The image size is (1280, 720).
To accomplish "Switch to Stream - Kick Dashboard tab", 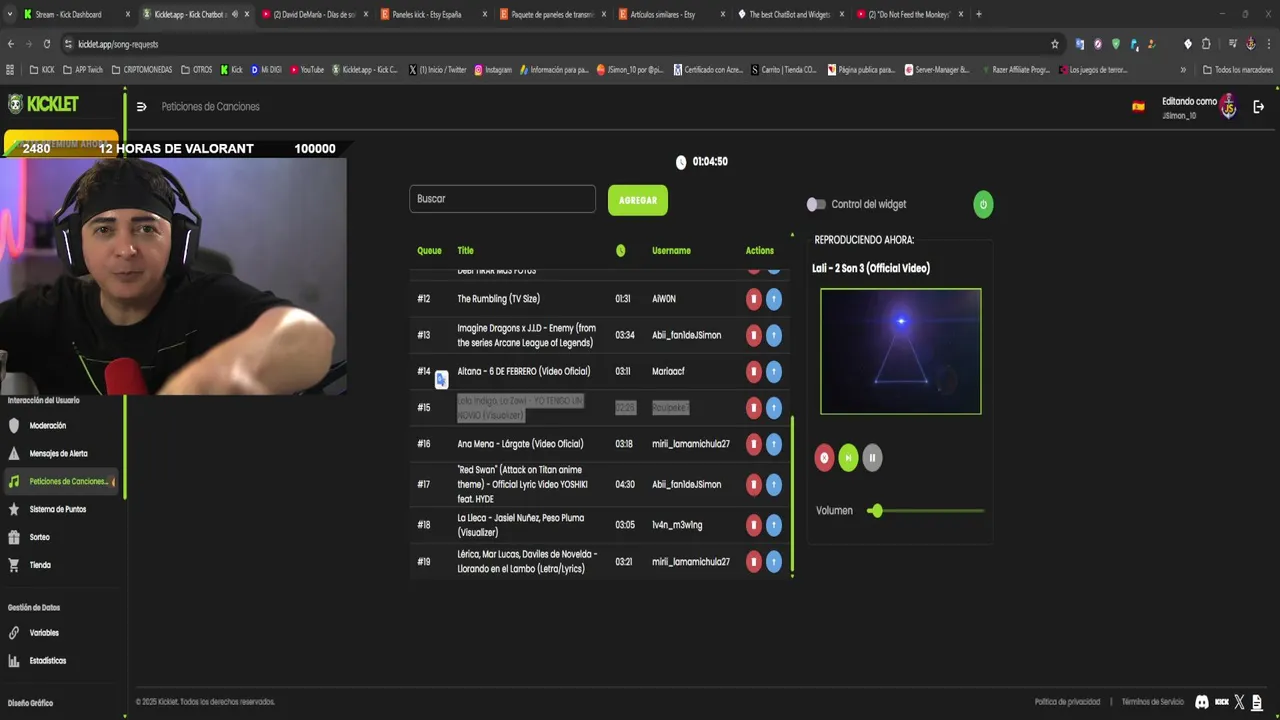I will [76, 14].
